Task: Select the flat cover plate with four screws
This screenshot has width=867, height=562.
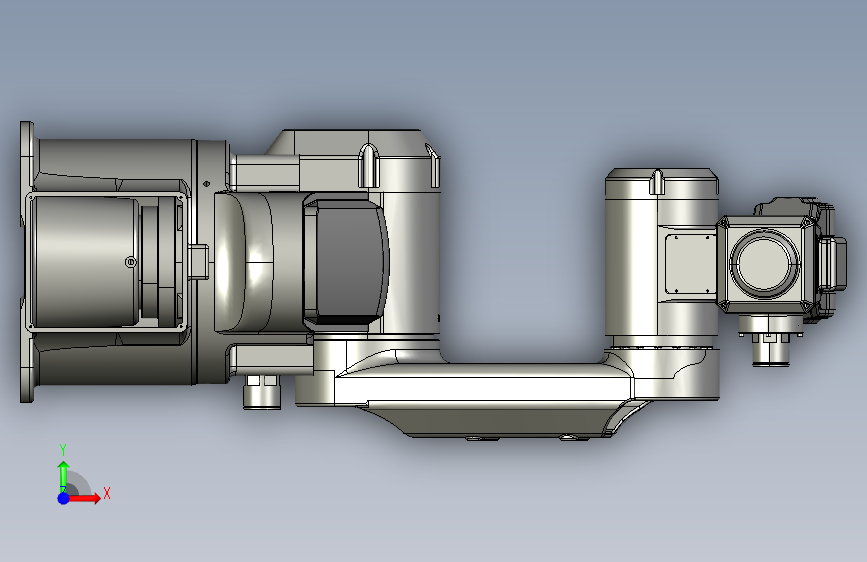Action: tap(691, 264)
